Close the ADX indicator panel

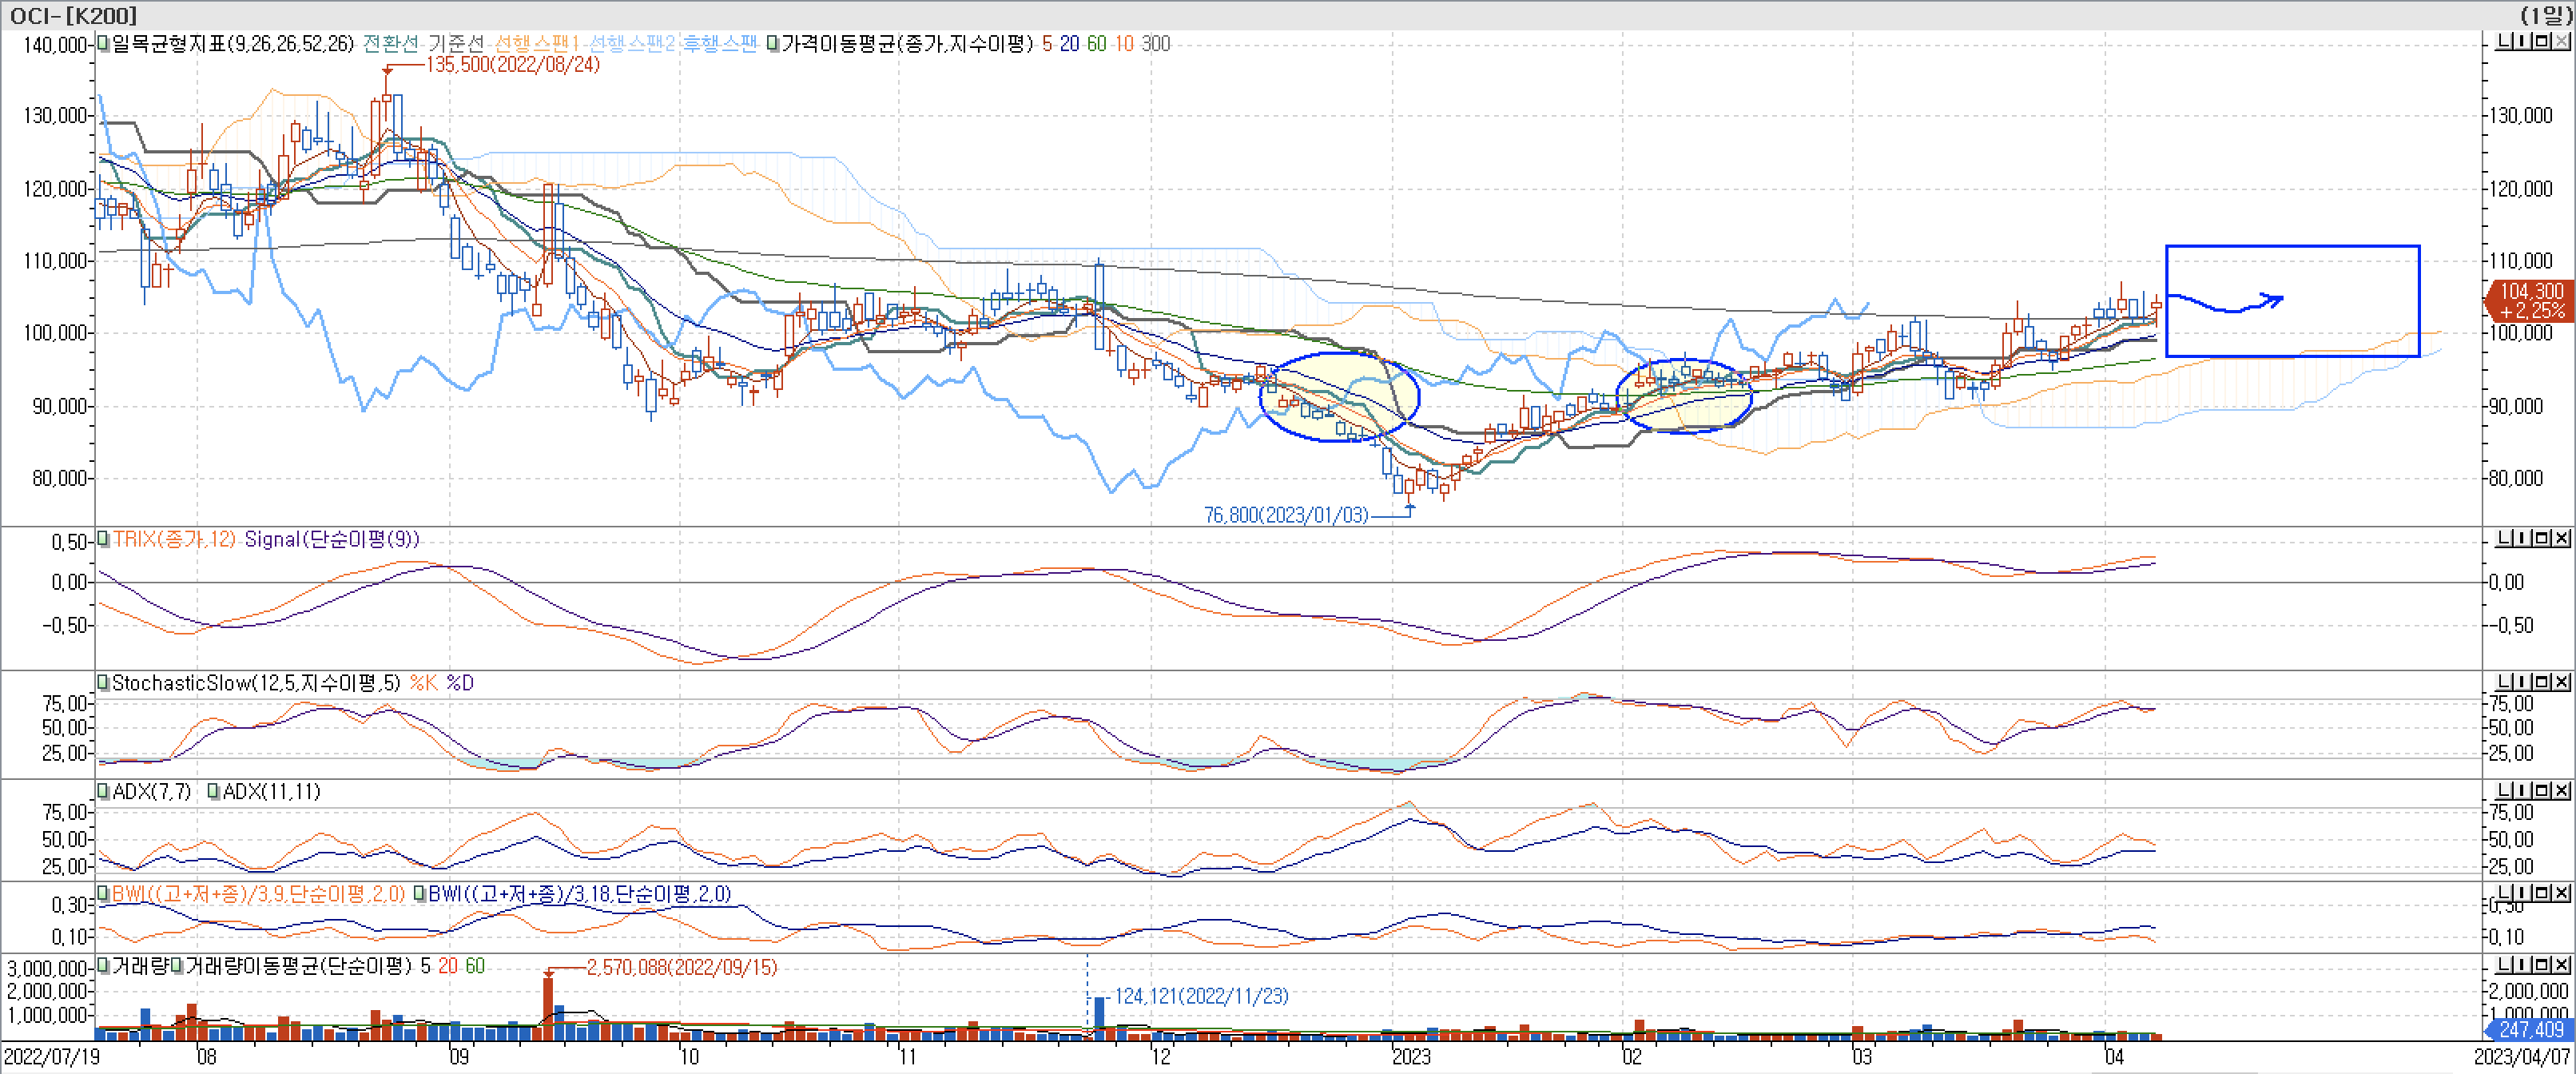[x=2562, y=791]
